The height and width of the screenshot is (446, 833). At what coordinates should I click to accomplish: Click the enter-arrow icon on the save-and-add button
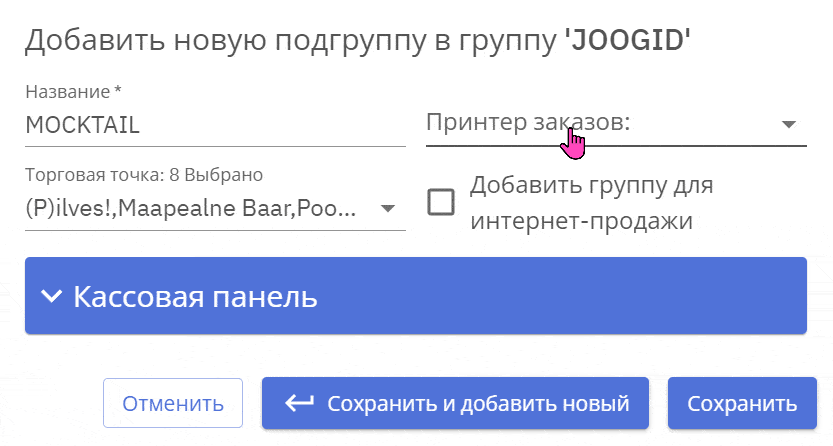coord(299,403)
